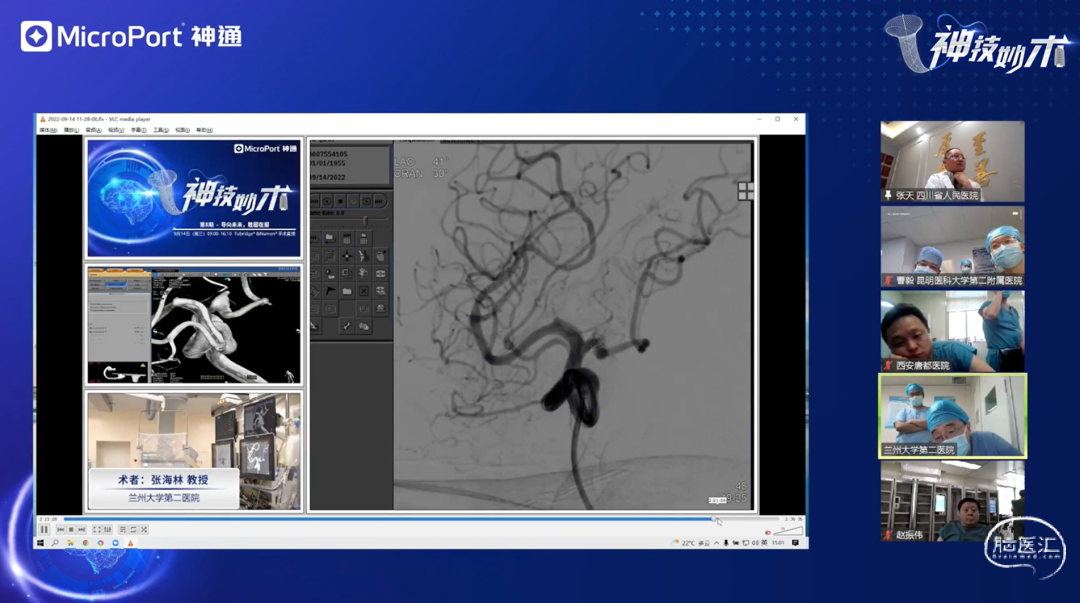
Task: Unmute audio via the red speaker icon
Action: pyautogui.click(x=768, y=532)
